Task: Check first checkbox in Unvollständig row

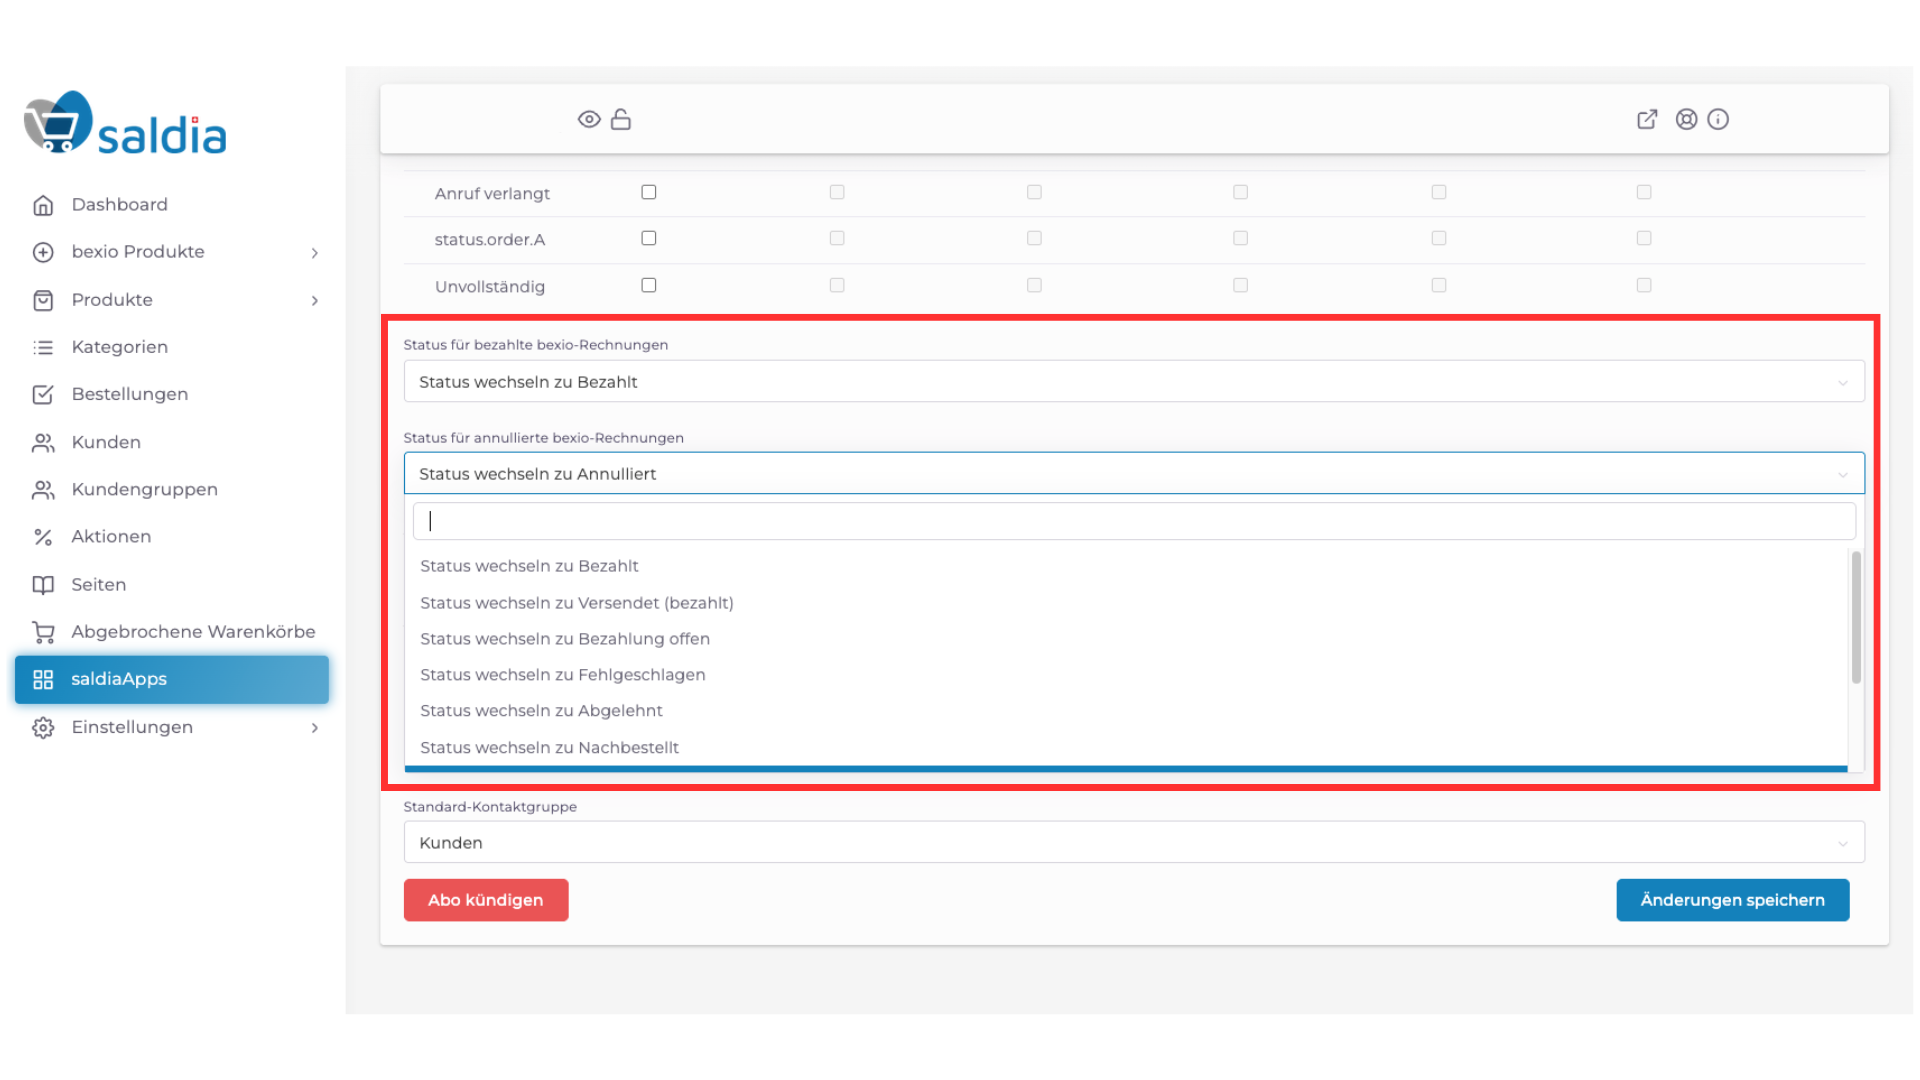Action: point(649,285)
